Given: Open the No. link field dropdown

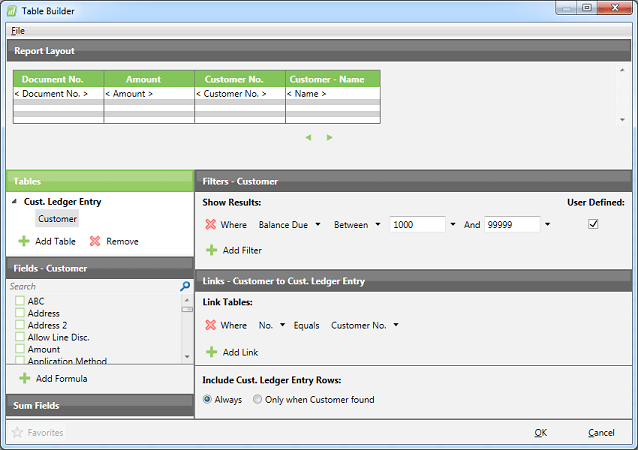Looking at the screenshot, I should pyautogui.click(x=283, y=325).
